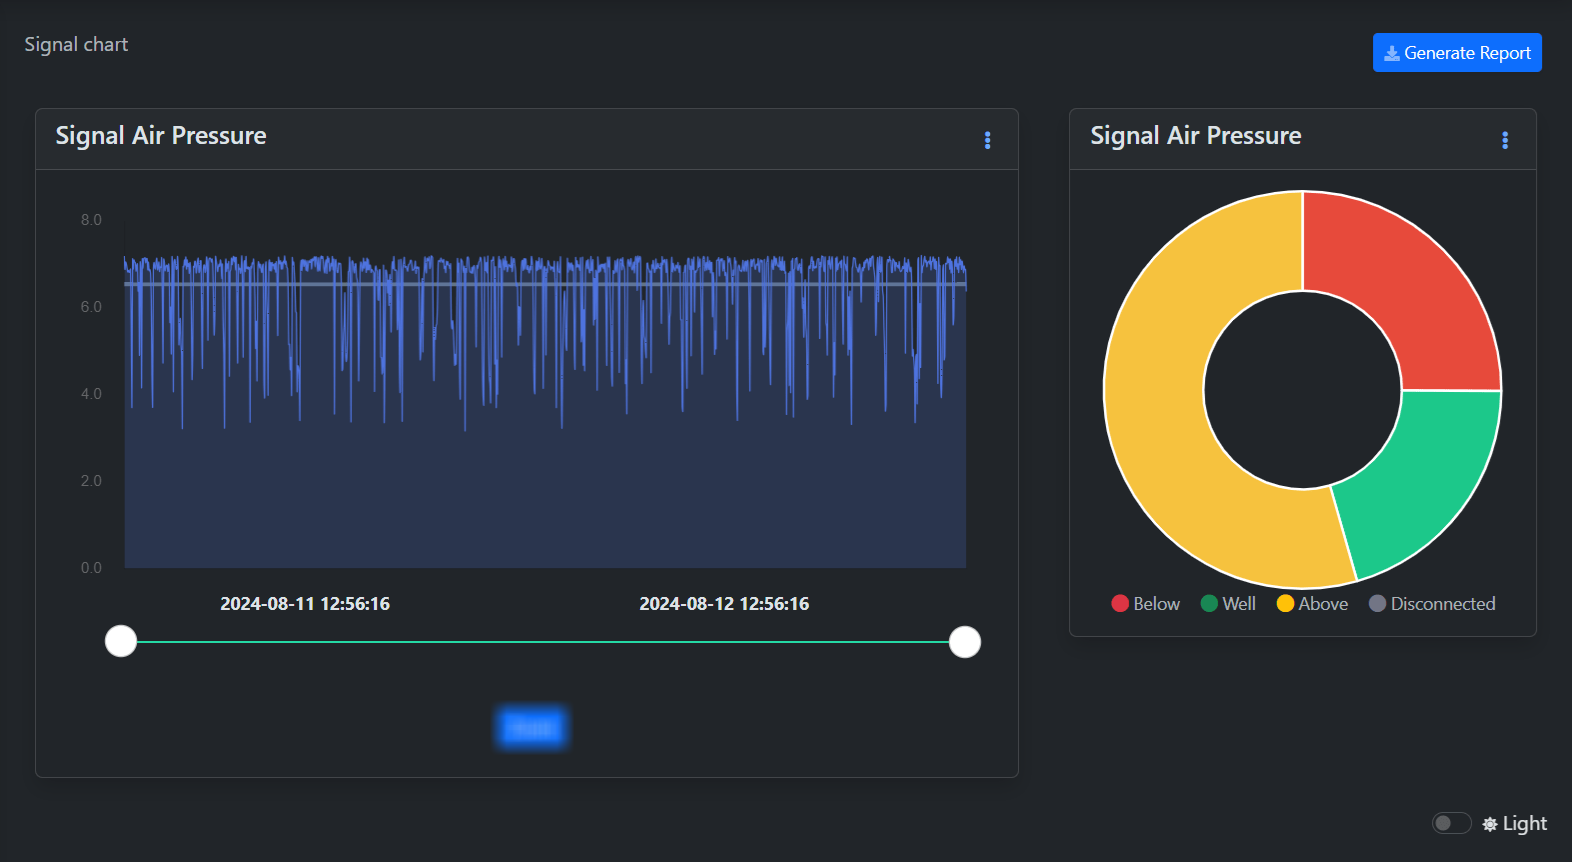Image resolution: width=1572 pixels, height=862 pixels.
Task: Open the line chart's three-dot menu
Action: [x=987, y=140]
